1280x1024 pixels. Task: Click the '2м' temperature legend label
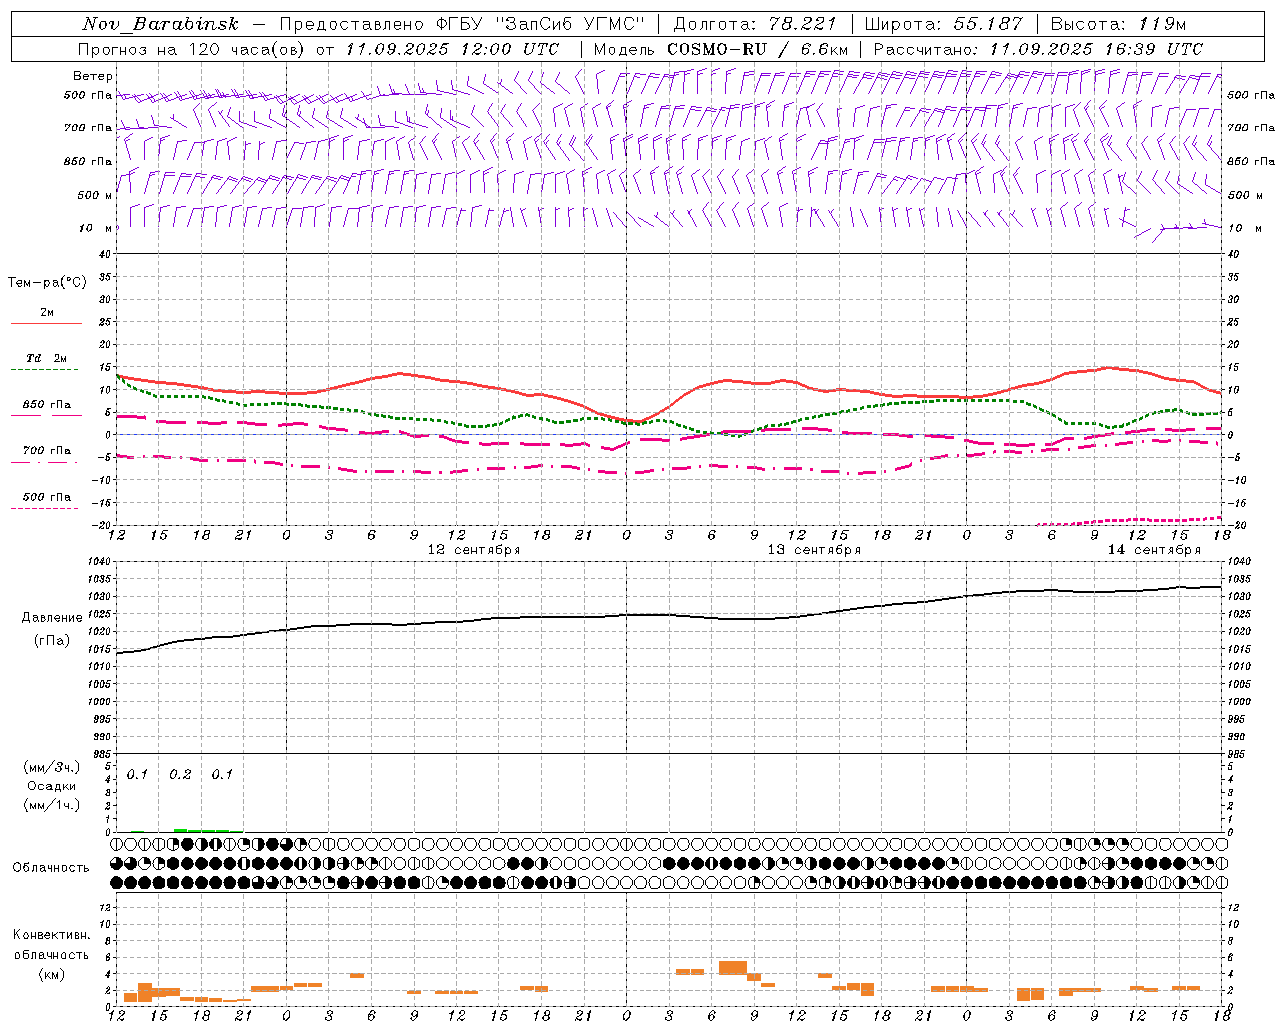[47, 312]
